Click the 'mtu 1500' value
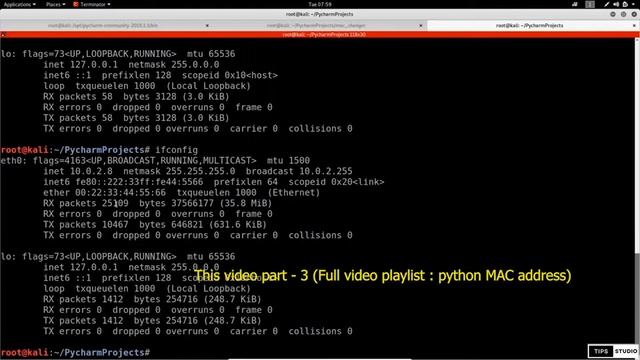This screenshot has width=640, height=360. click(x=288, y=160)
